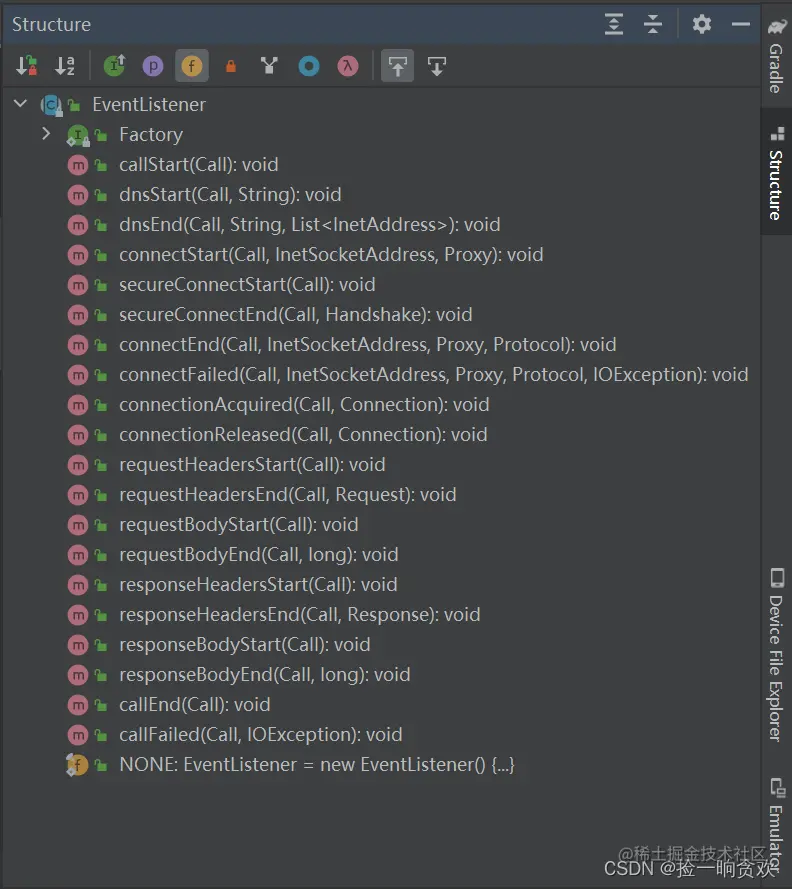Expand the Factory interface node
Screen dimensions: 792x889
point(46,134)
